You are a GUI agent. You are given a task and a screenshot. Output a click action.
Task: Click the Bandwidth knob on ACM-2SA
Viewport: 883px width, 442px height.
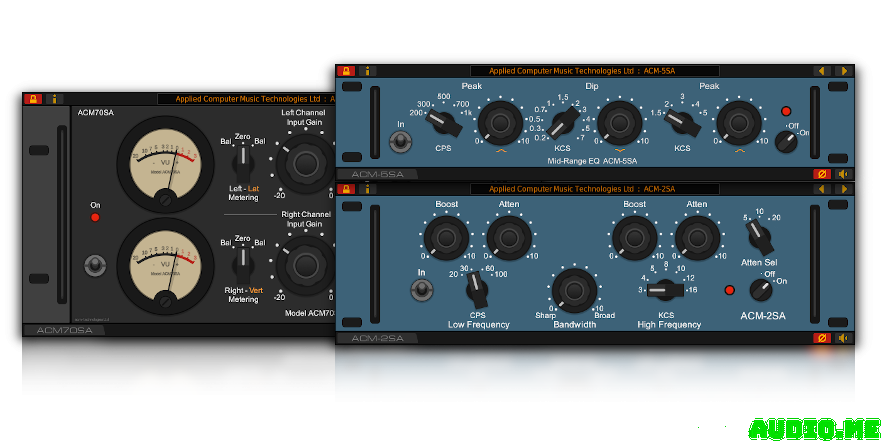(x=574, y=291)
